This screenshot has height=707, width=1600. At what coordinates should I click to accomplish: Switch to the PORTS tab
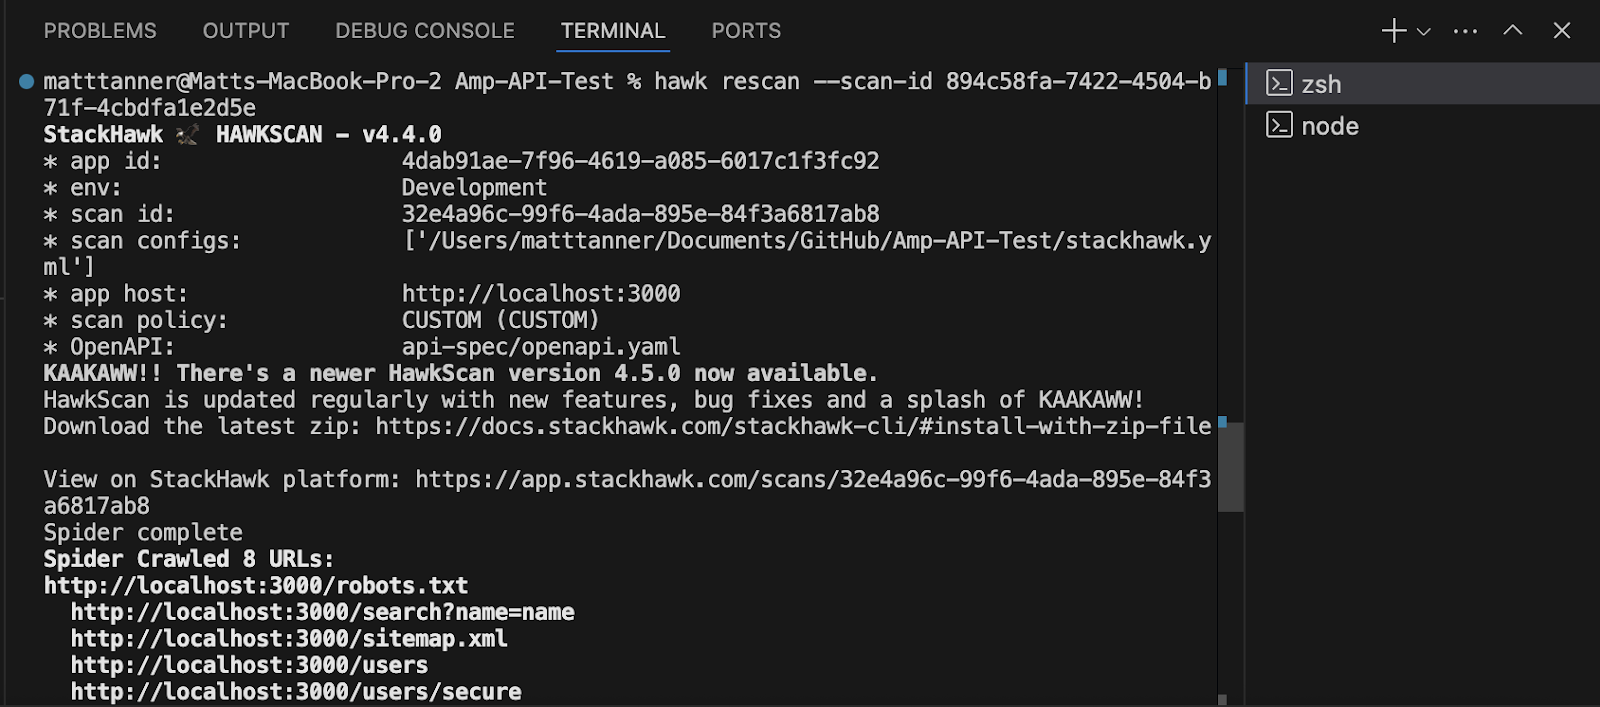pyautogui.click(x=746, y=31)
